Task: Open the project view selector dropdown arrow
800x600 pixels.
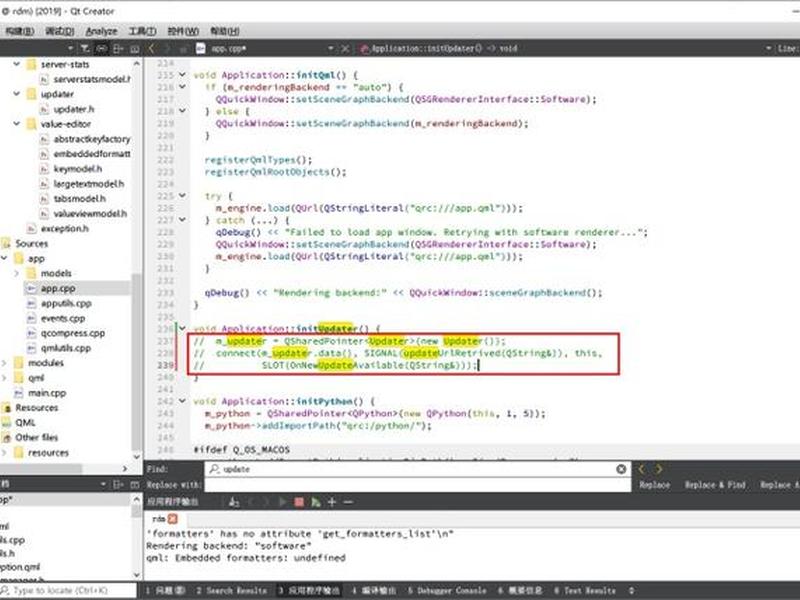Action: coord(70,48)
